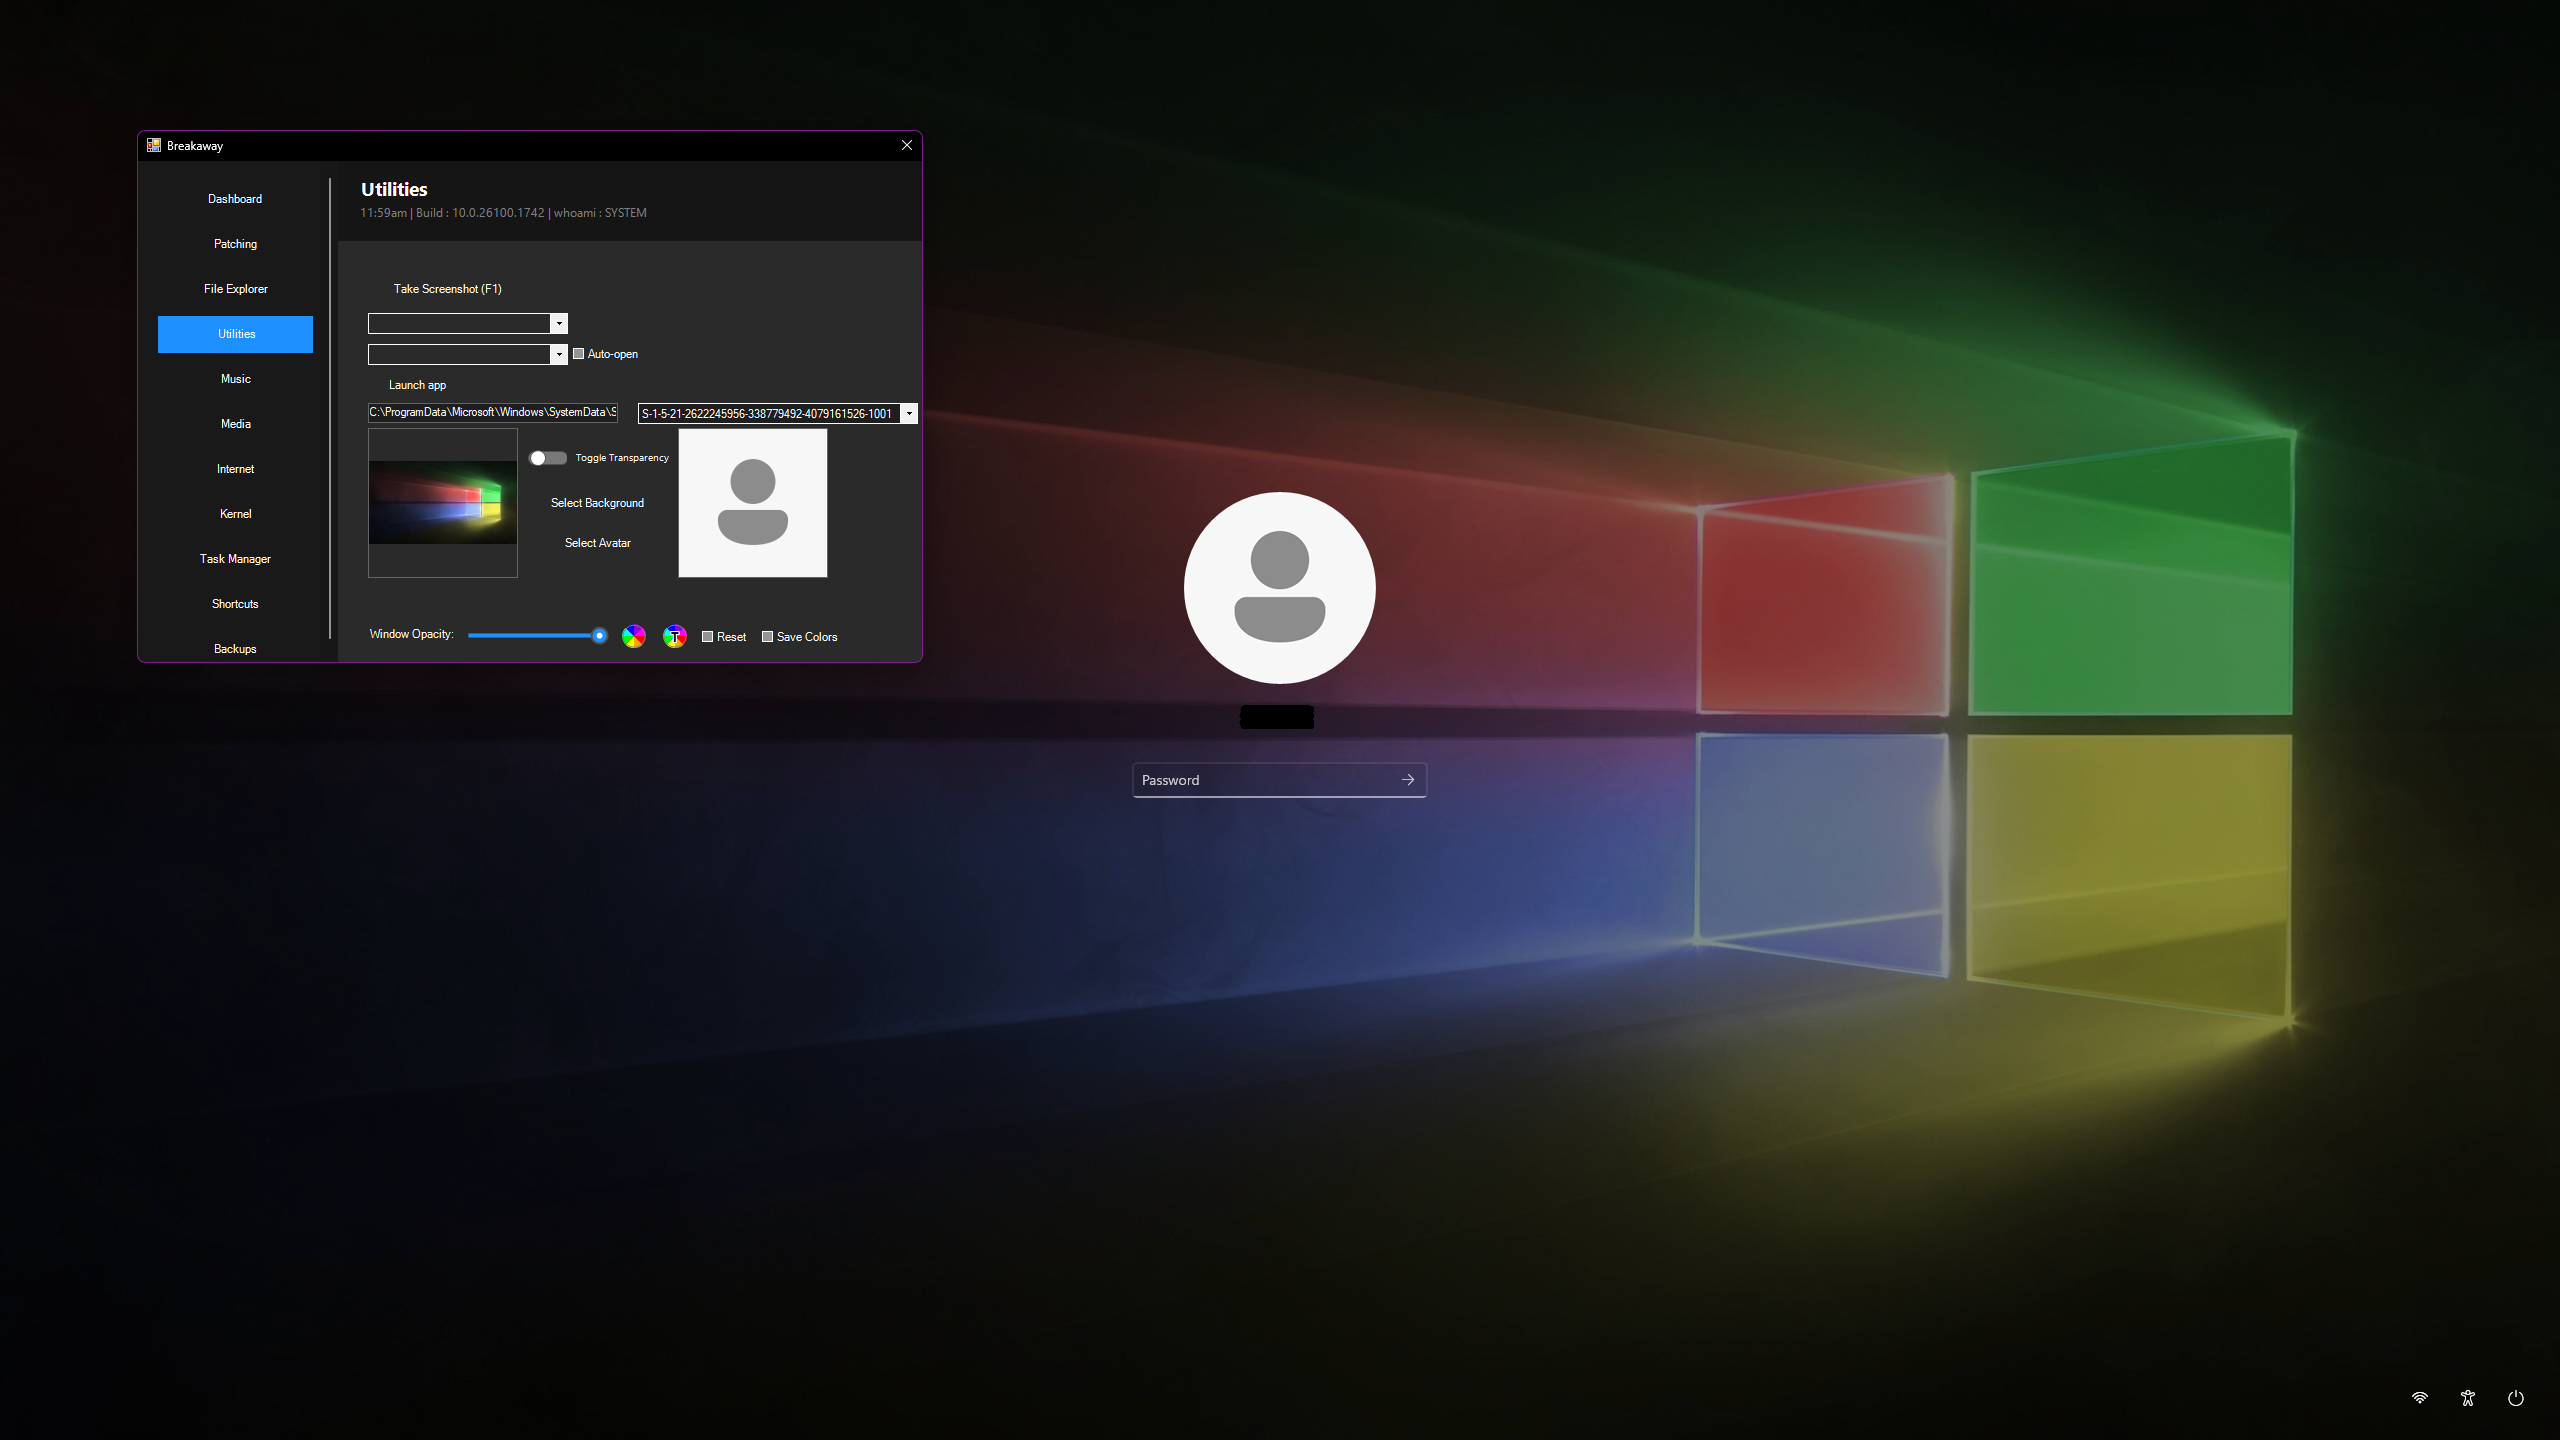Click the large user avatar on lock screen
The width and height of the screenshot is (2560, 1440).
1280,588
